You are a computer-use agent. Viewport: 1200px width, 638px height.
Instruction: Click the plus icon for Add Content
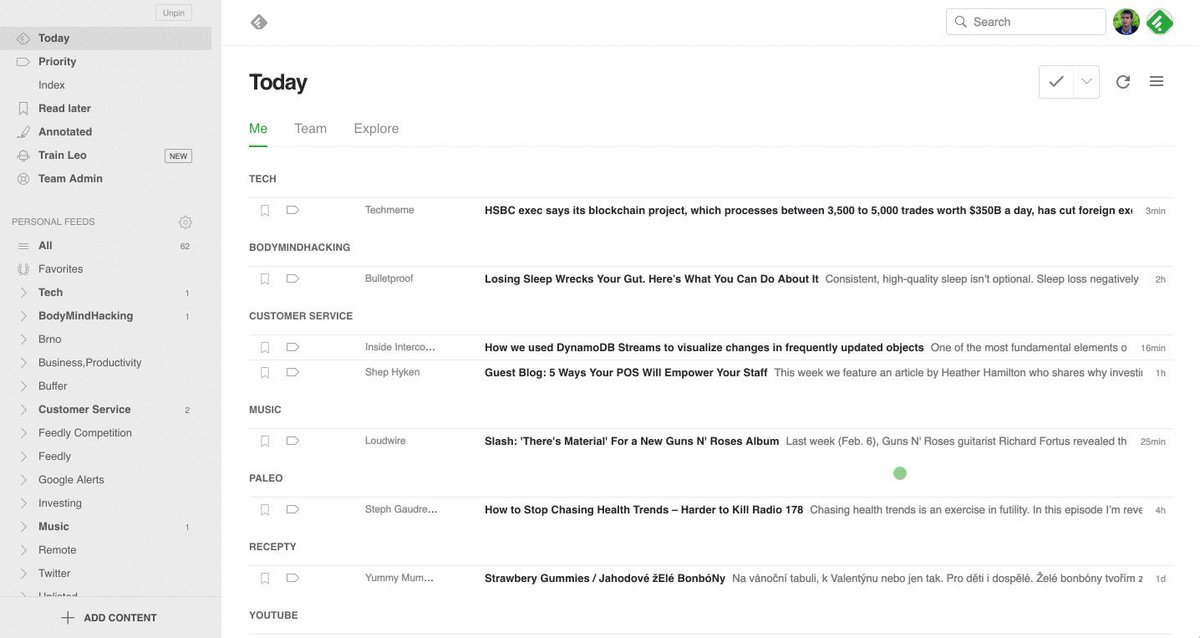pyautogui.click(x=67, y=618)
